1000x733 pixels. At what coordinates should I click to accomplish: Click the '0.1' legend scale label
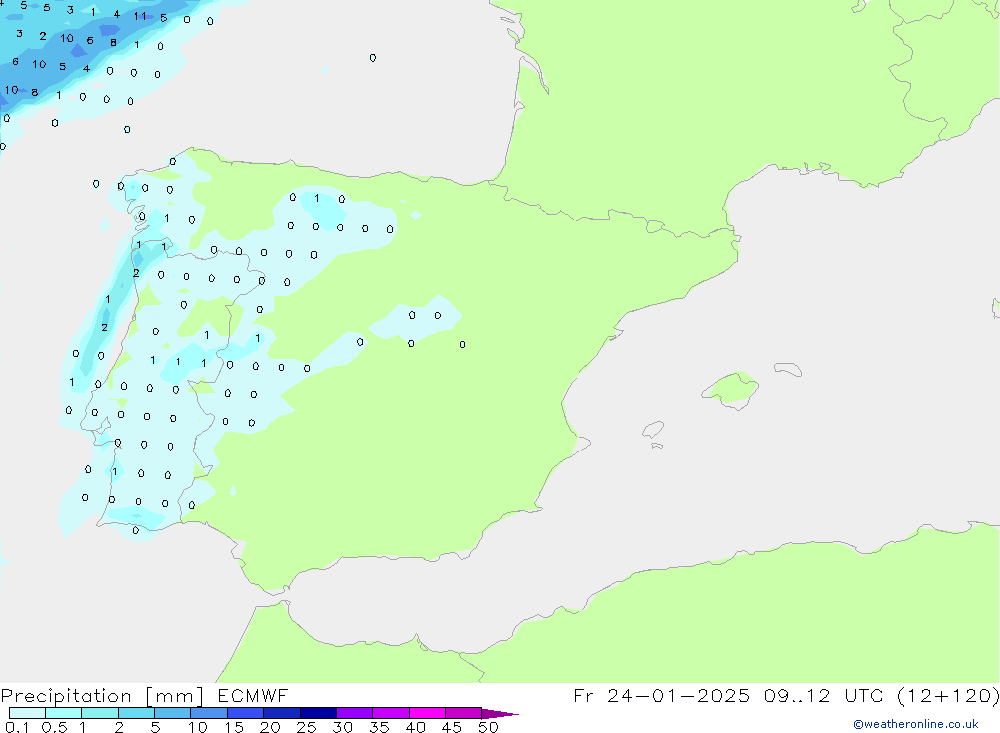pyautogui.click(x=17, y=727)
